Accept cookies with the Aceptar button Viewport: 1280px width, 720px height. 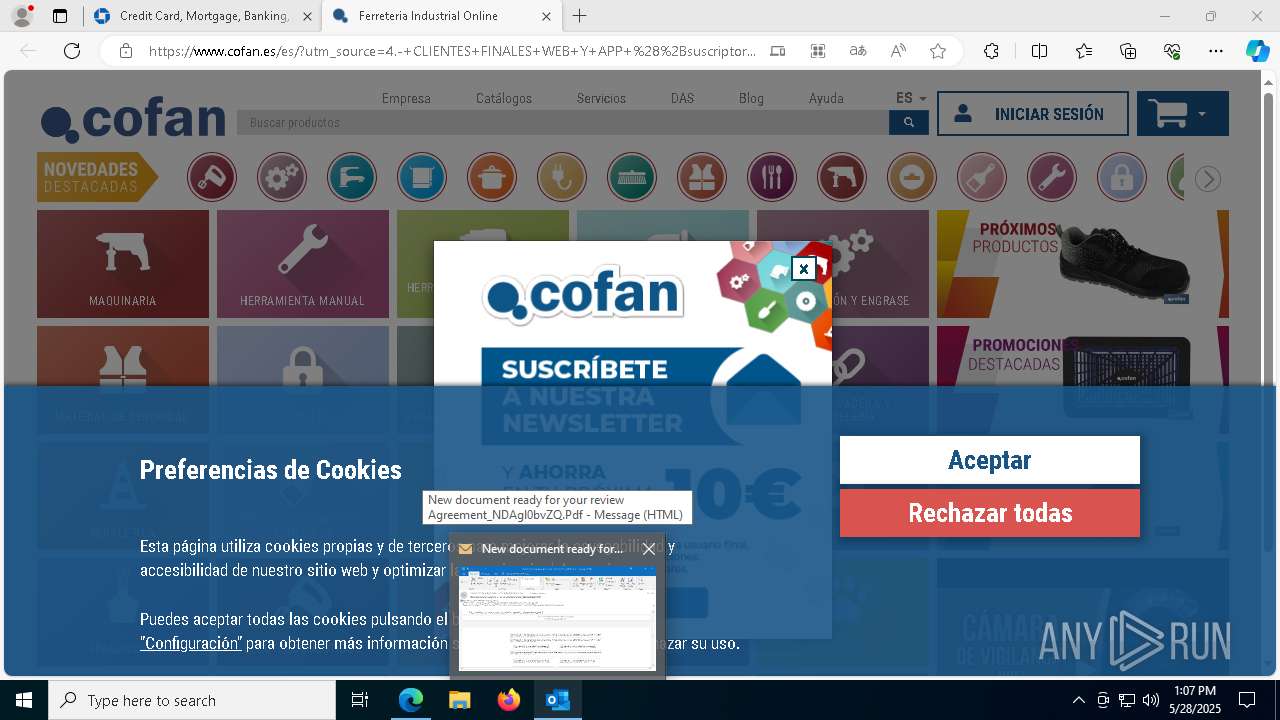990,460
